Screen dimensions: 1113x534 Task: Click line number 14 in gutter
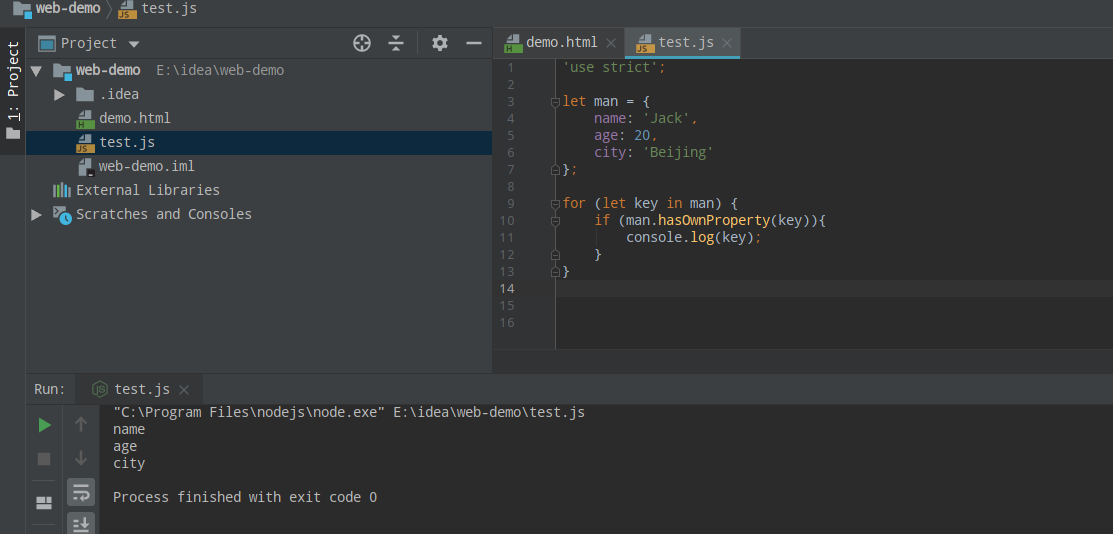coord(507,289)
